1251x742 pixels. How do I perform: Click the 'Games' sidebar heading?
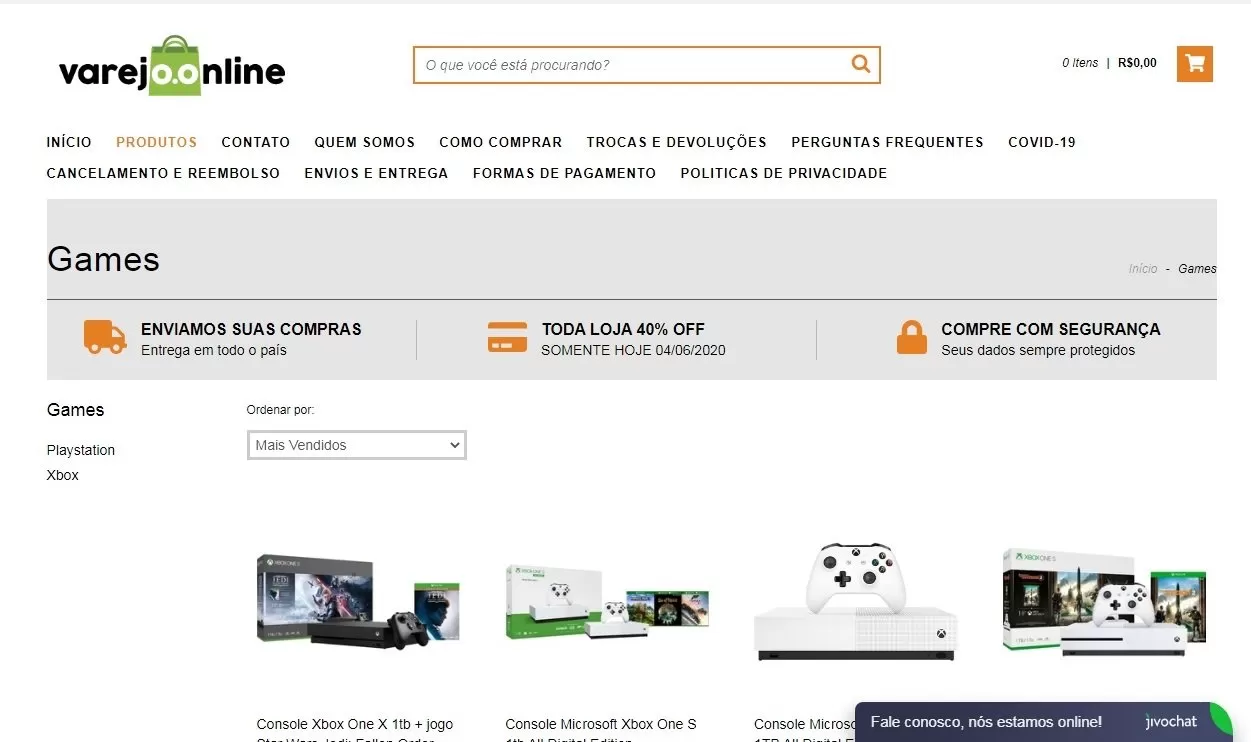click(x=75, y=410)
